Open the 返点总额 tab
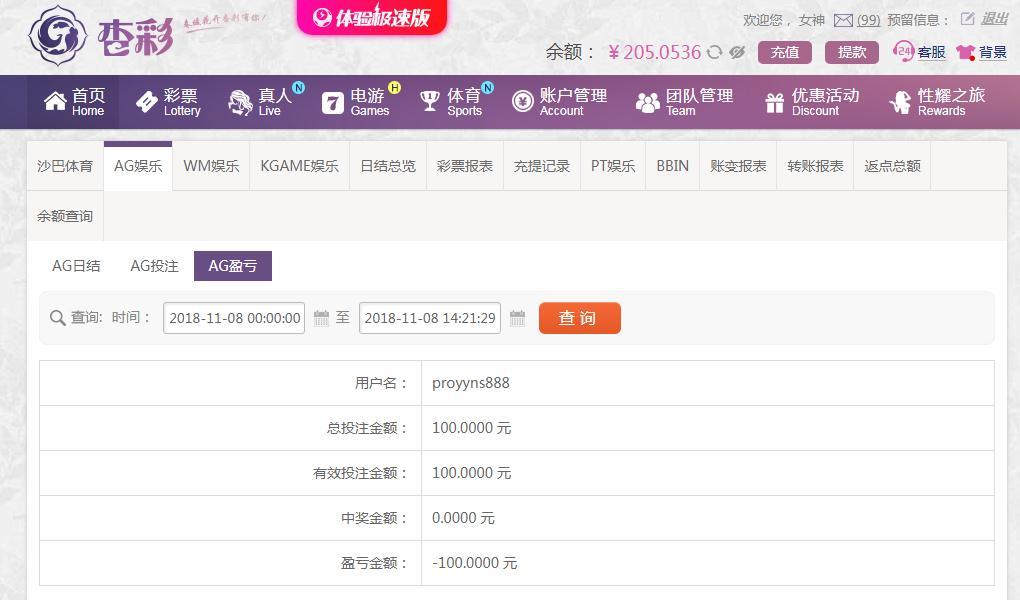Screen dimensions: 1020x600 click(x=892, y=166)
